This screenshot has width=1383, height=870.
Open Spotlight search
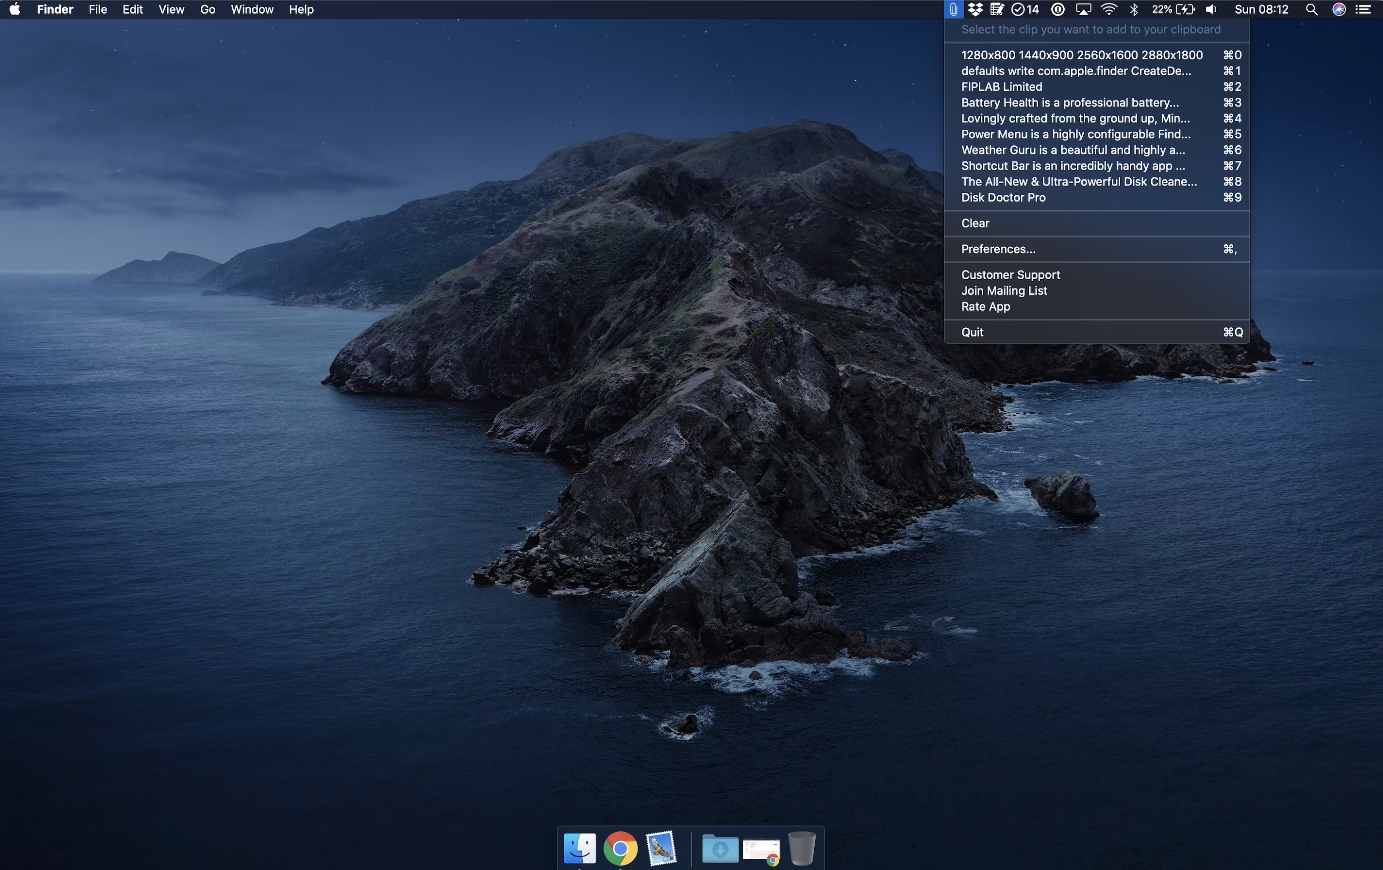pos(1312,9)
